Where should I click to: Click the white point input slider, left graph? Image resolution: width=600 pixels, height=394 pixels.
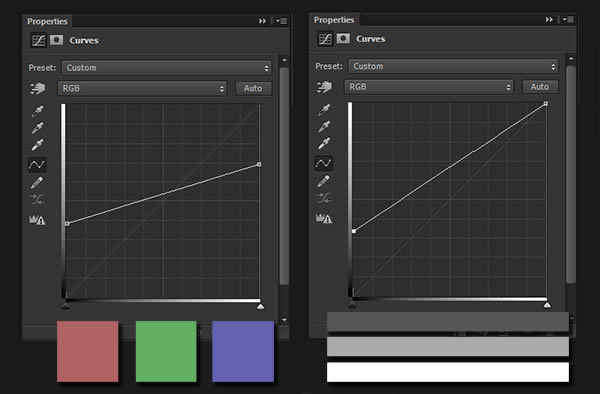[x=260, y=306]
